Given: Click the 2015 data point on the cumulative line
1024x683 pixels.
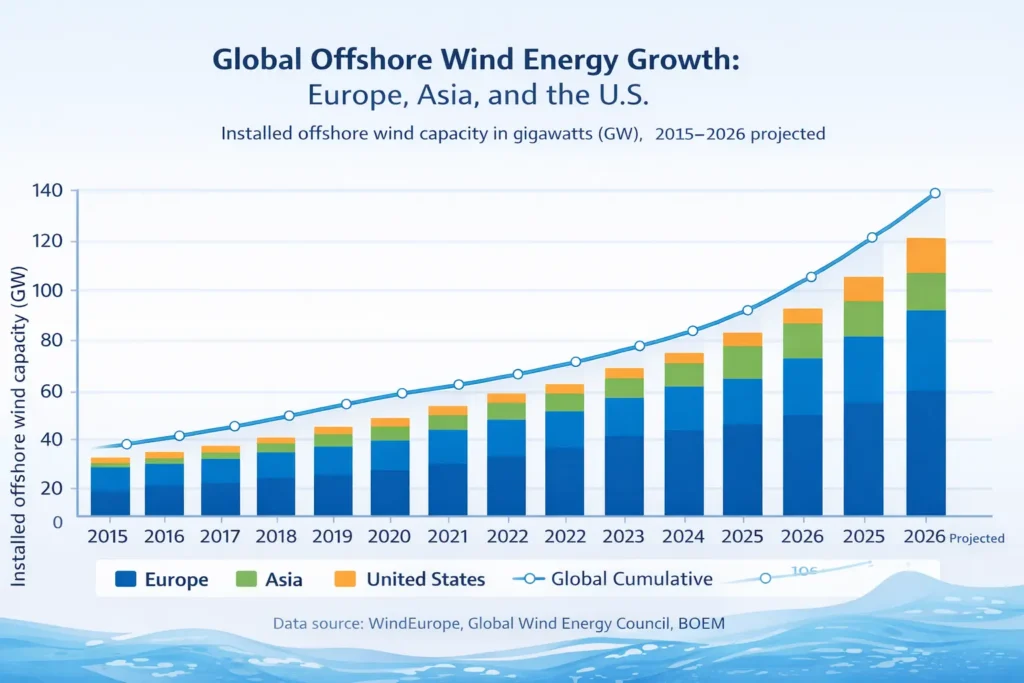Looking at the screenshot, I should [124, 442].
